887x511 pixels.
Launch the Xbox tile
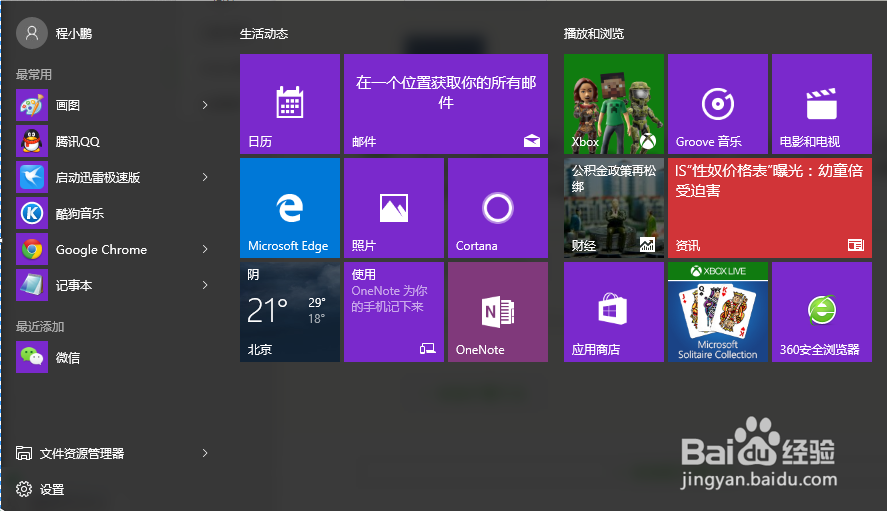click(x=614, y=104)
